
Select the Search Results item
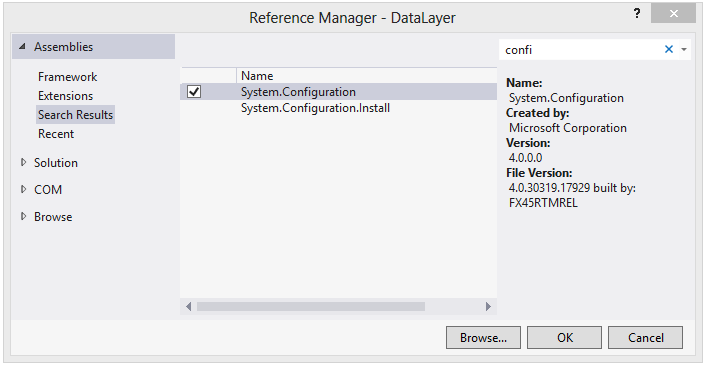coord(76,115)
